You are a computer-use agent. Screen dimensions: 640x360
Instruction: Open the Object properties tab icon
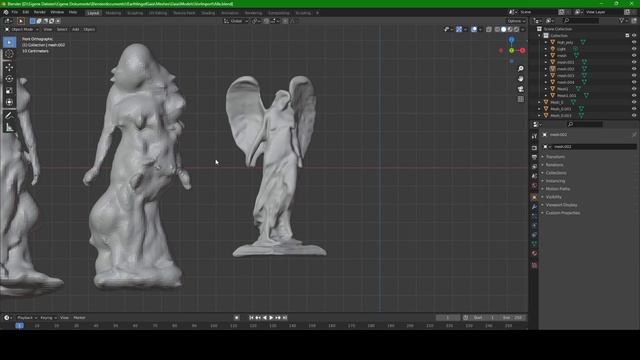coord(534,197)
